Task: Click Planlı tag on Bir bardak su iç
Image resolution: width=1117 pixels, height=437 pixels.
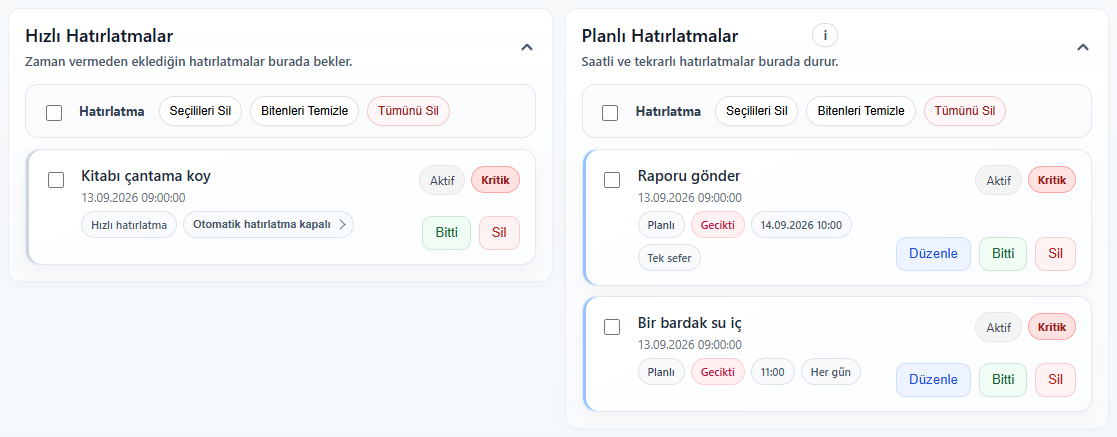Action: [661, 371]
